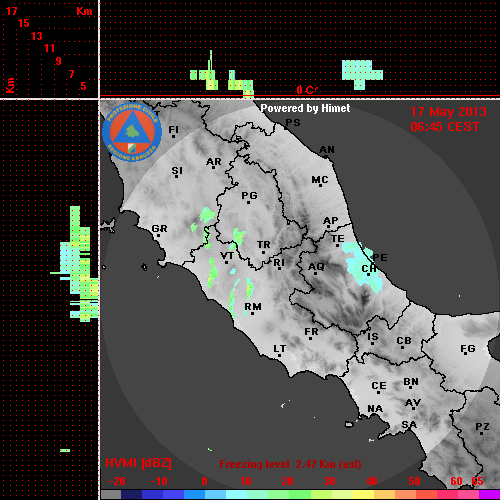
Task: Click the Freezing level 2.47 Km label
Action: (290, 464)
